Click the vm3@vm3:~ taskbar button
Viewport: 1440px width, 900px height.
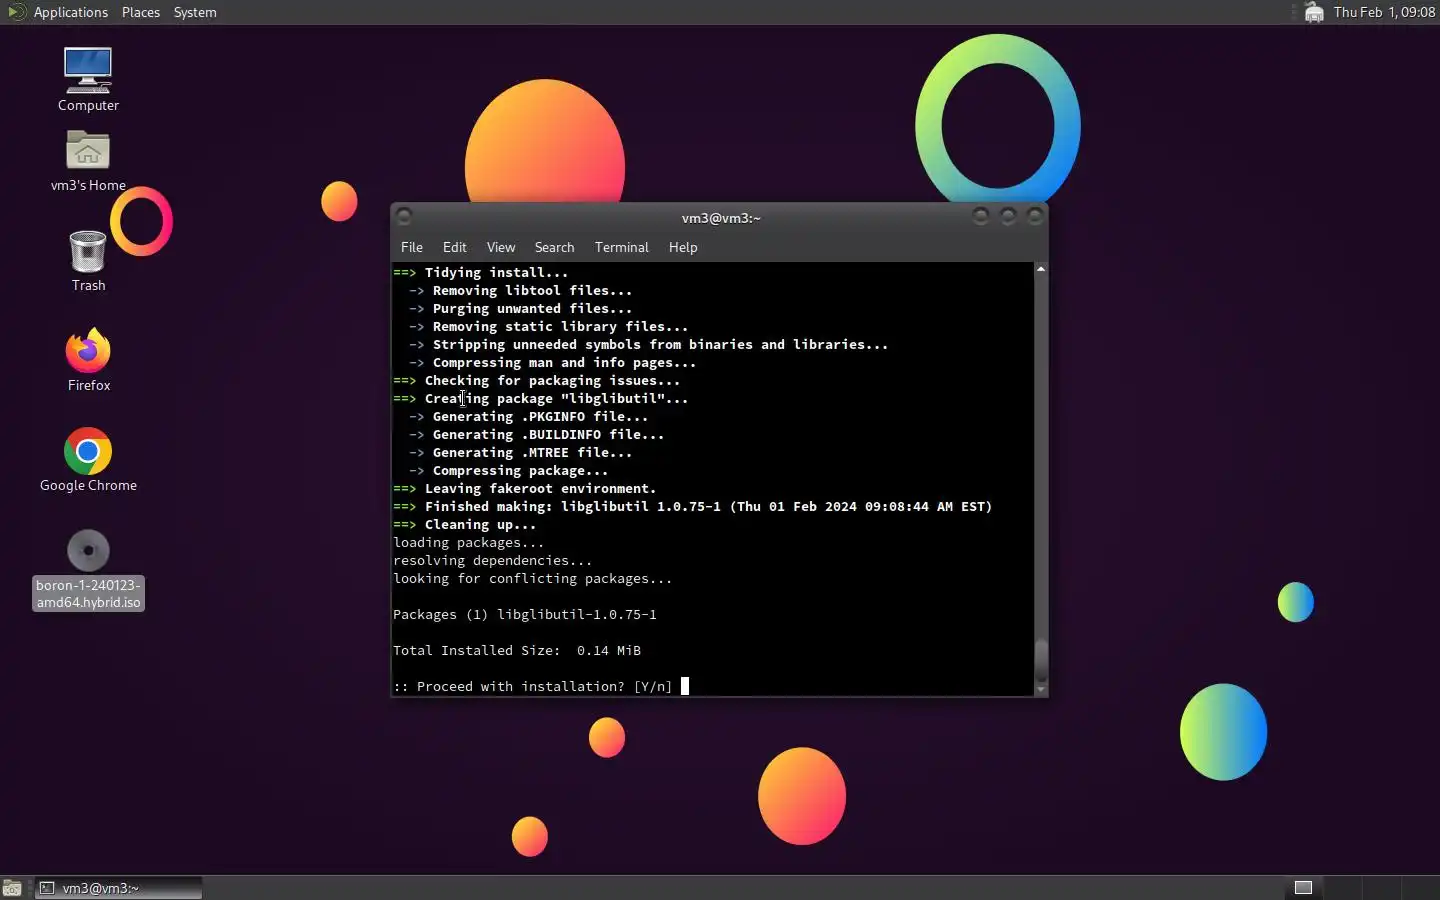coord(119,888)
